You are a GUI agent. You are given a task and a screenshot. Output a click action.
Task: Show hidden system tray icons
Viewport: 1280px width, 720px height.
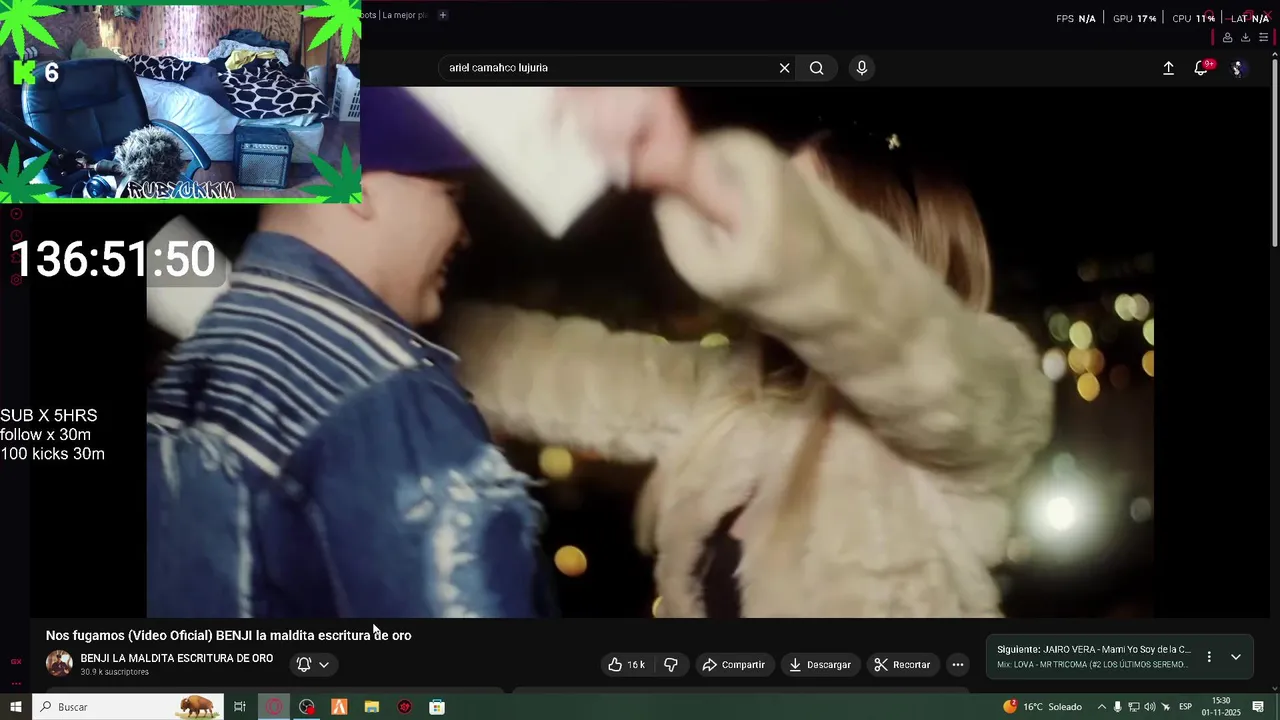(1102, 707)
